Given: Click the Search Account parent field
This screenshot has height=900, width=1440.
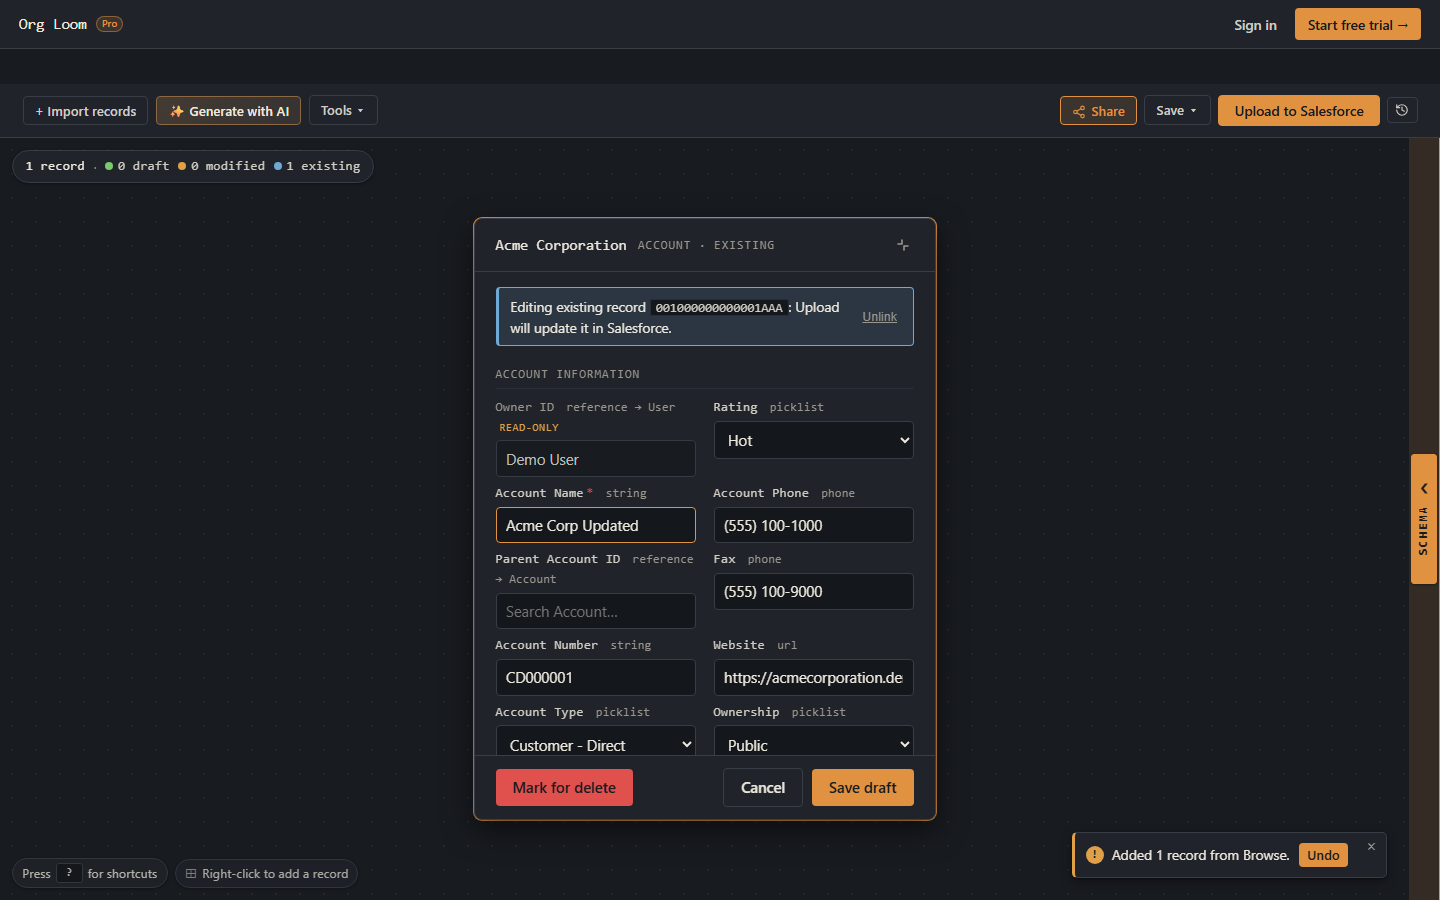Looking at the screenshot, I should tap(596, 612).
